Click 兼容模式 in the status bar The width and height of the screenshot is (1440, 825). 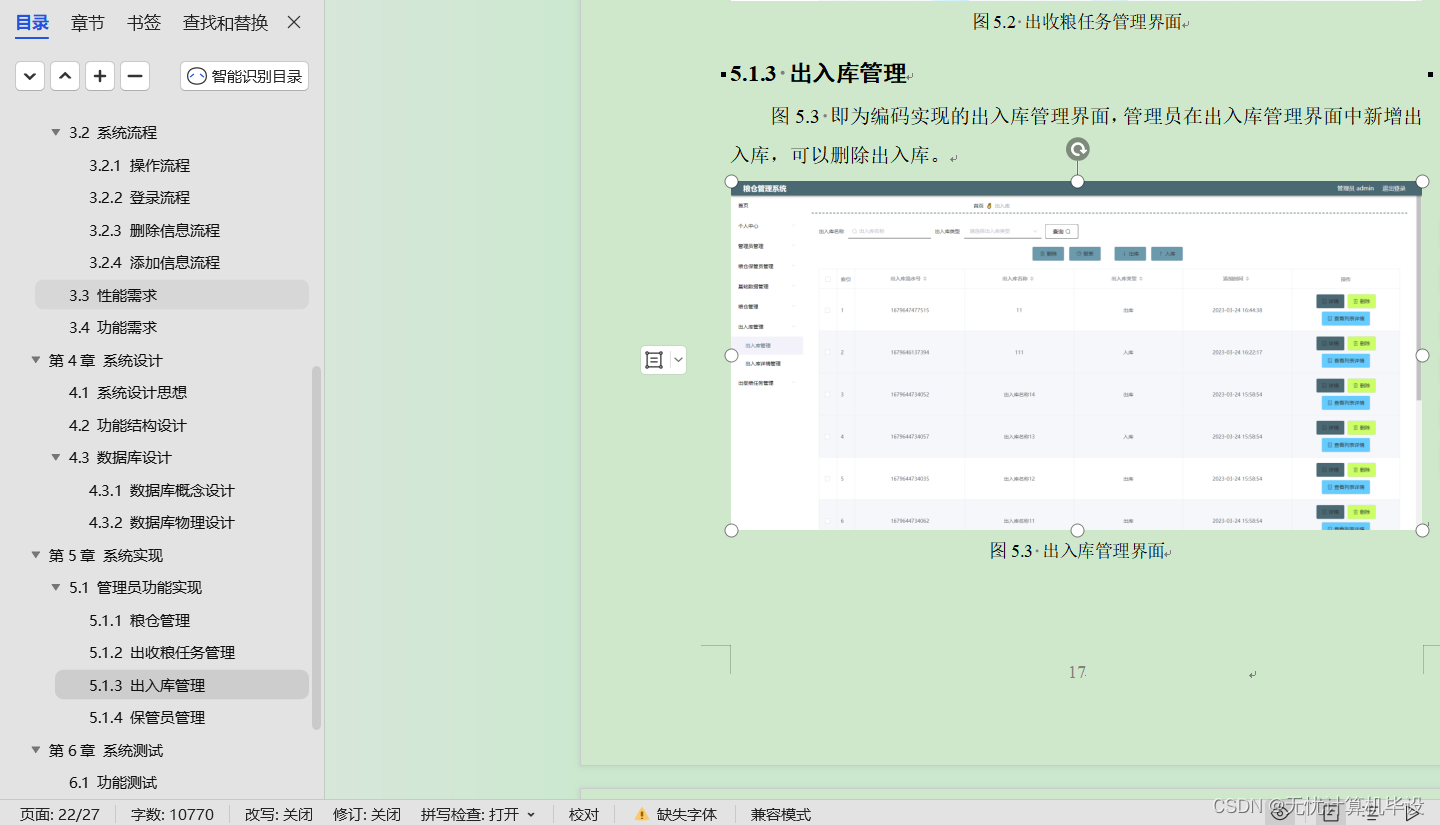click(x=780, y=814)
